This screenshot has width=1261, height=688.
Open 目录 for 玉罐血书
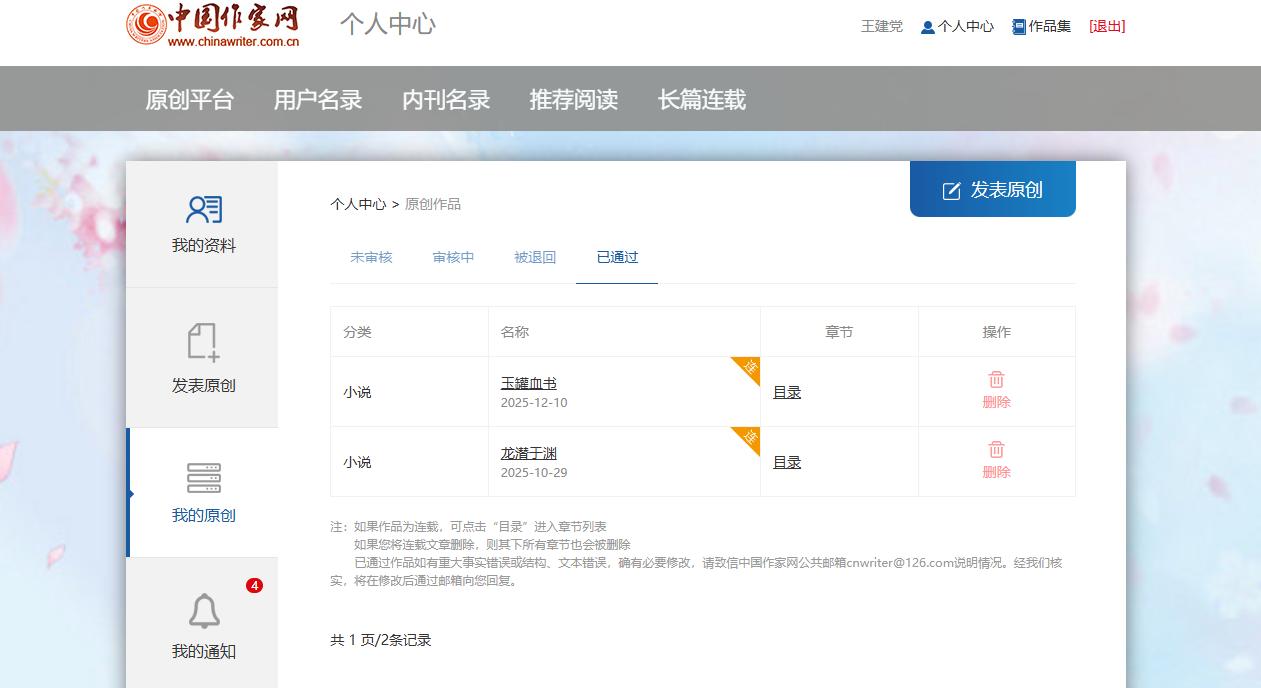point(787,392)
